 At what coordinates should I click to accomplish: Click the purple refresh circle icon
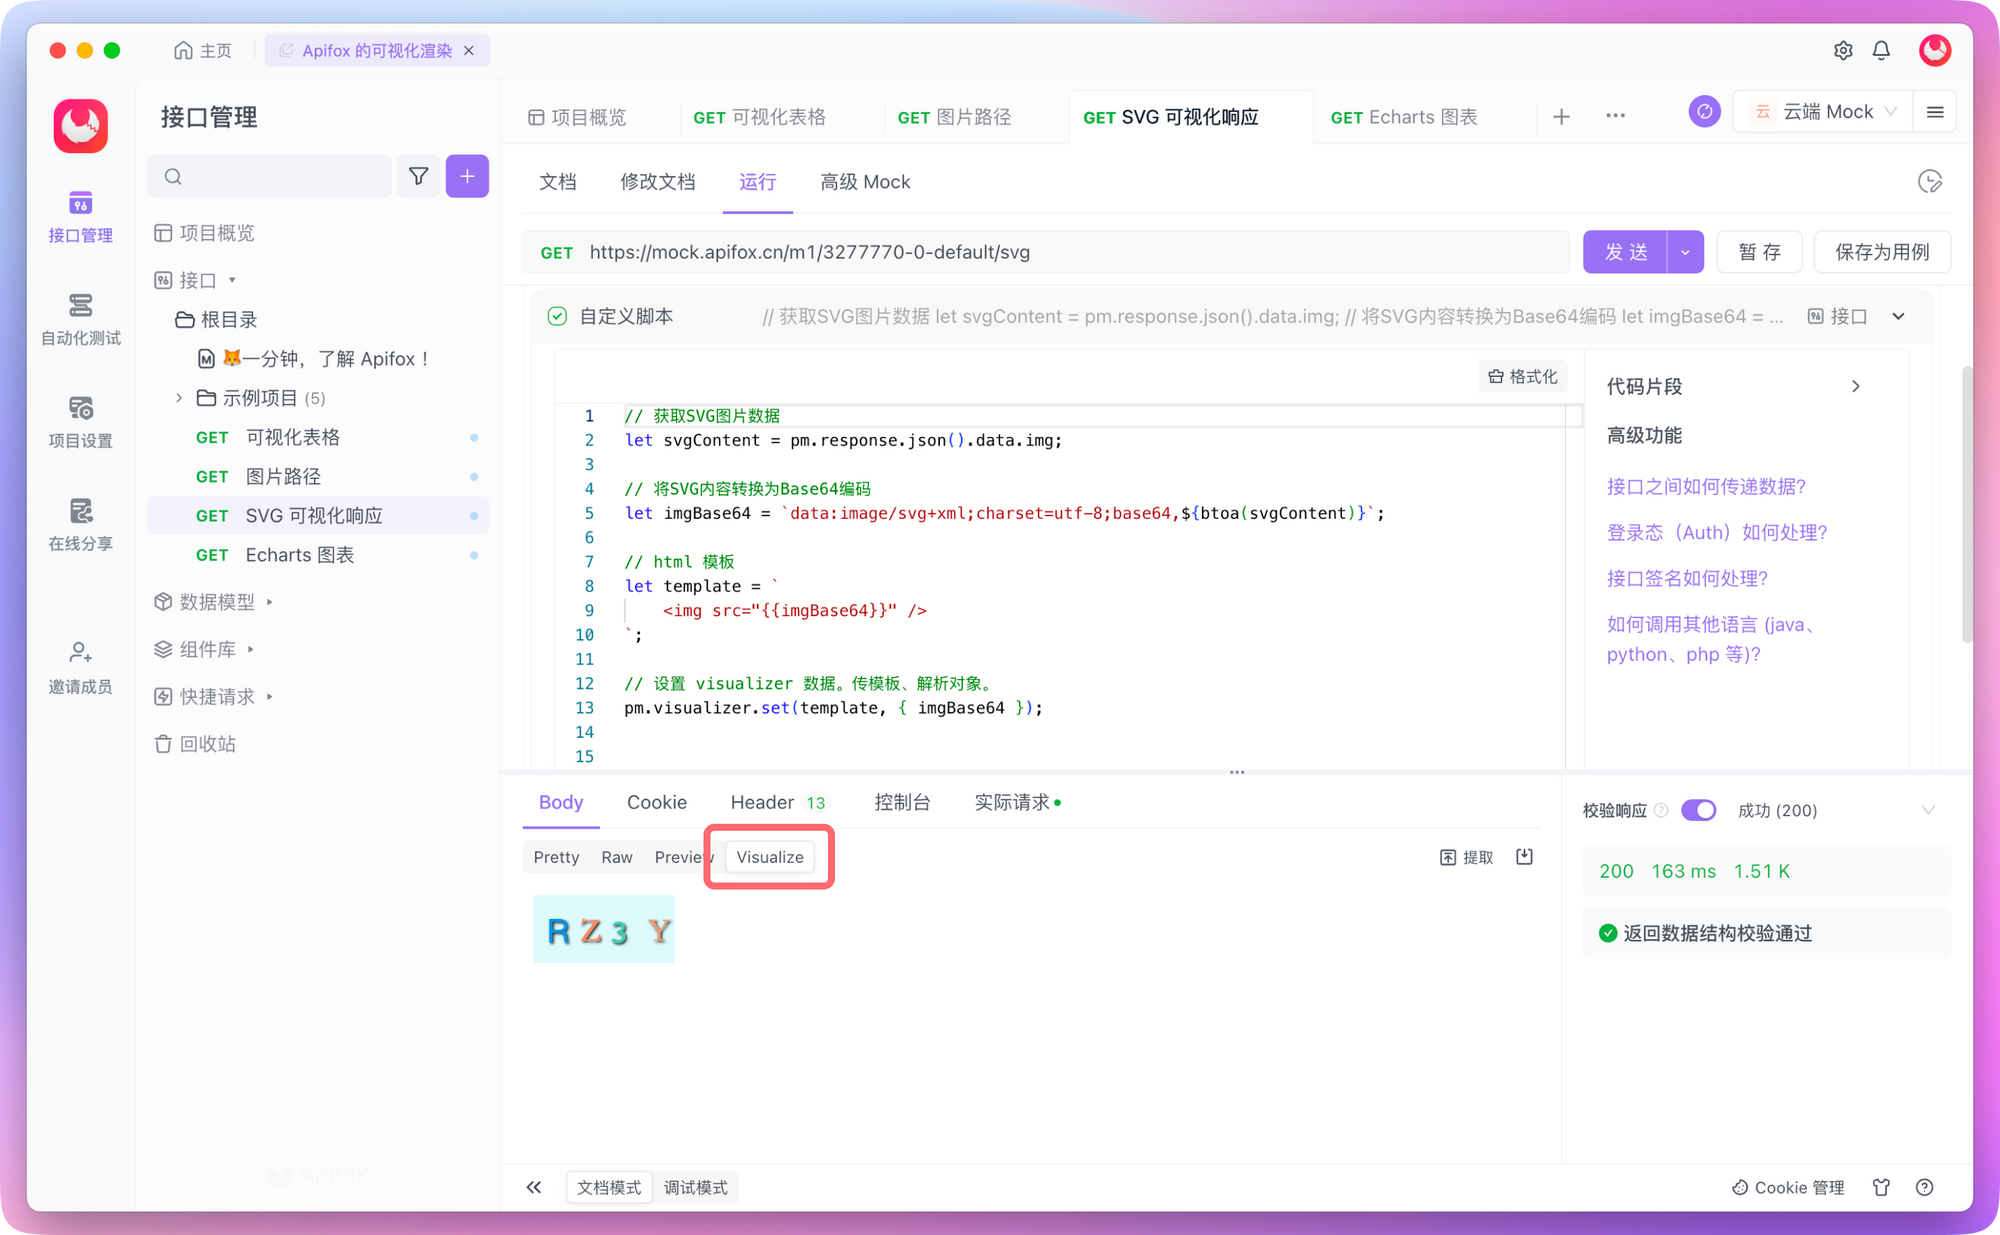click(1704, 112)
